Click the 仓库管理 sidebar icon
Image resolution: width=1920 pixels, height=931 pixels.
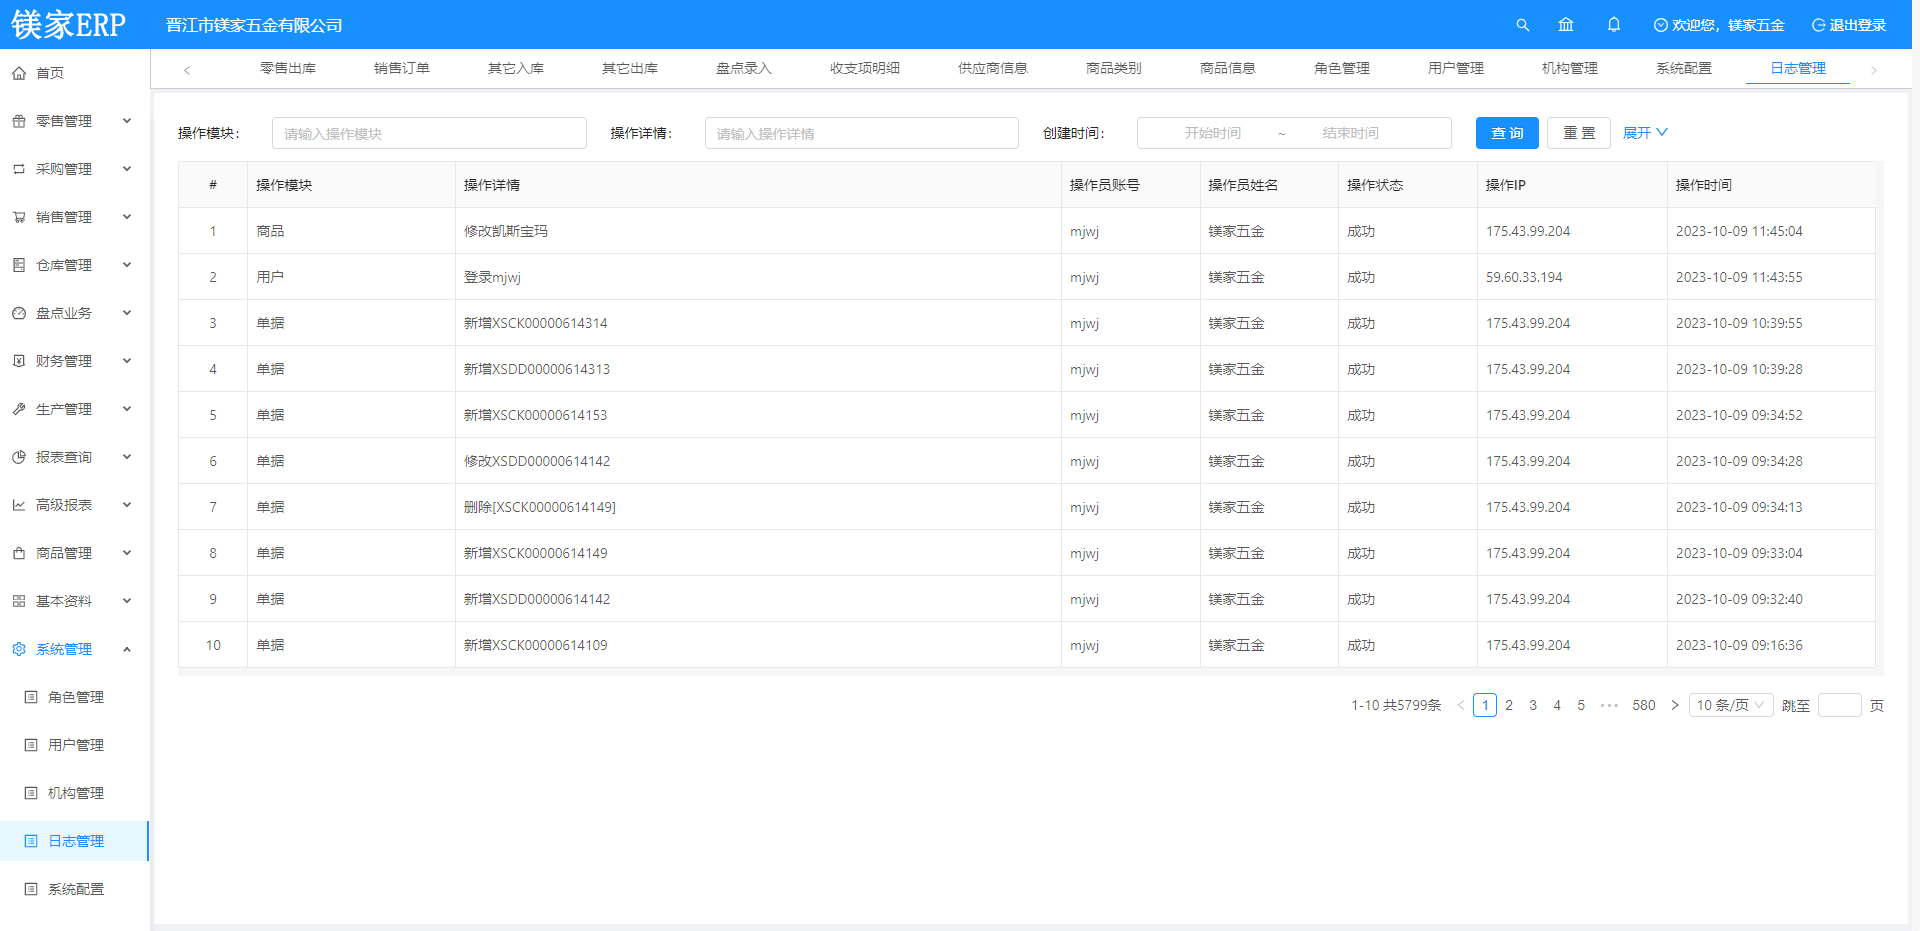point(19,265)
